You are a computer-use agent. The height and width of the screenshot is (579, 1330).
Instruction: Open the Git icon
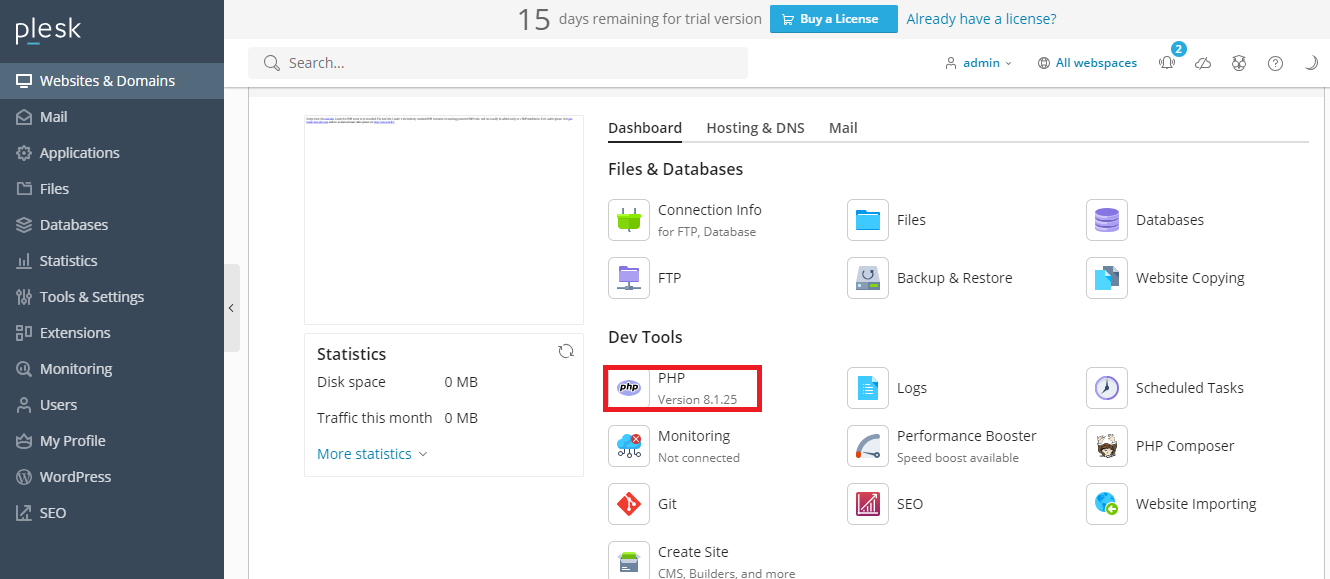click(x=629, y=504)
